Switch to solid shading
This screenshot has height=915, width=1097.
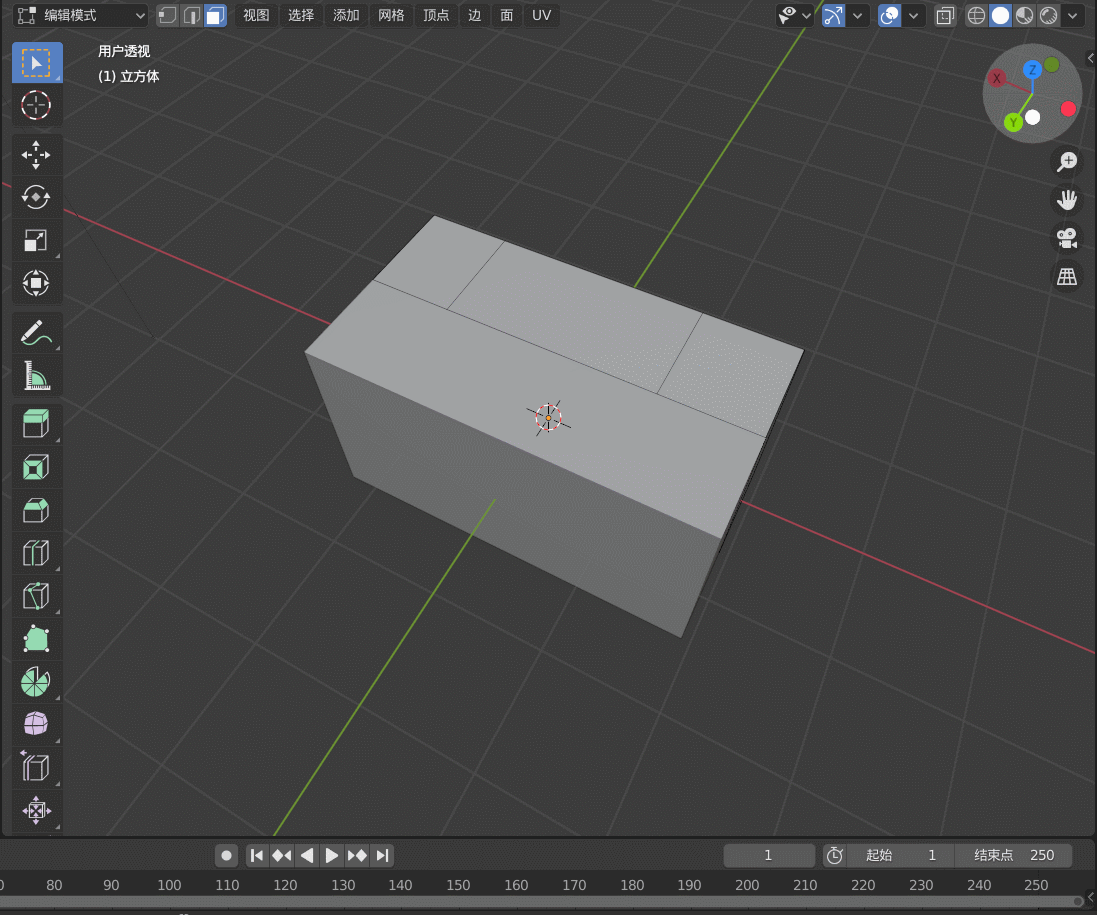coord(1000,15)
